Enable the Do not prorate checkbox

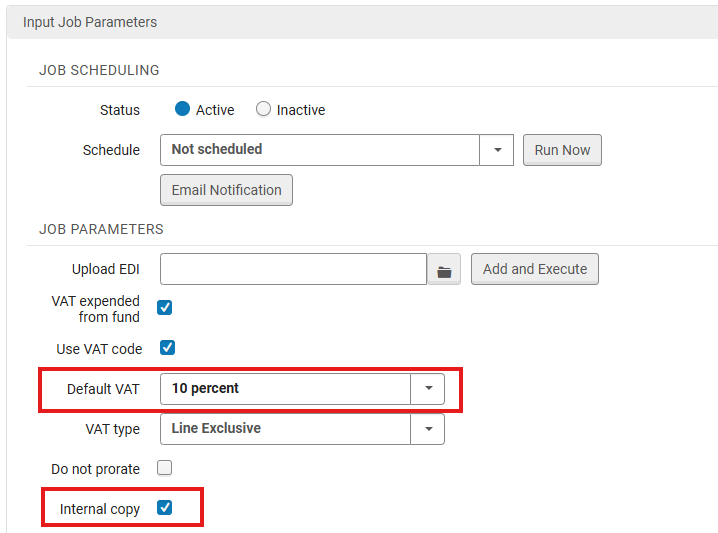tap(164, 468)
